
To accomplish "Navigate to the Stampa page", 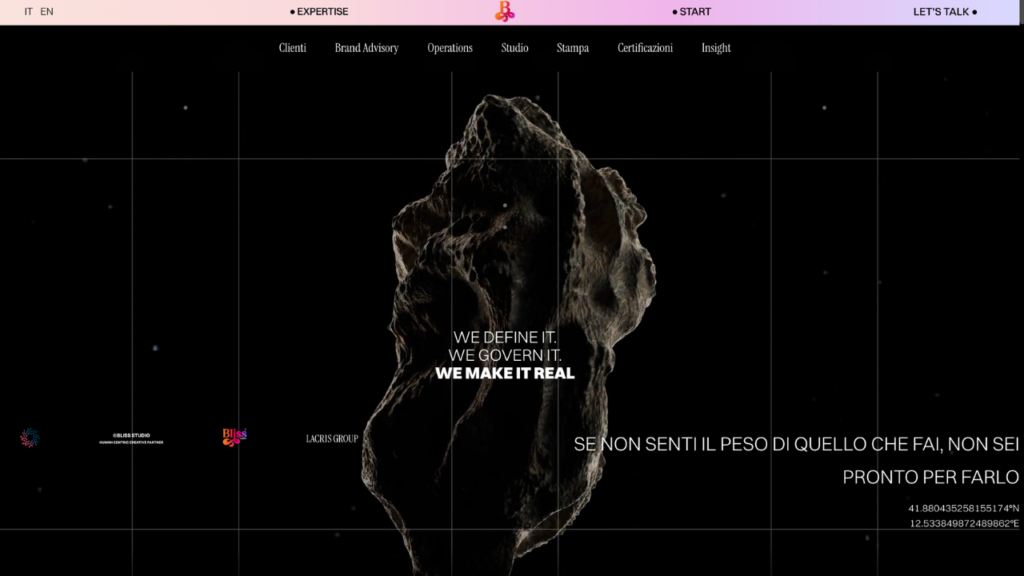I will pyautogui.click(x=573, y=48).
